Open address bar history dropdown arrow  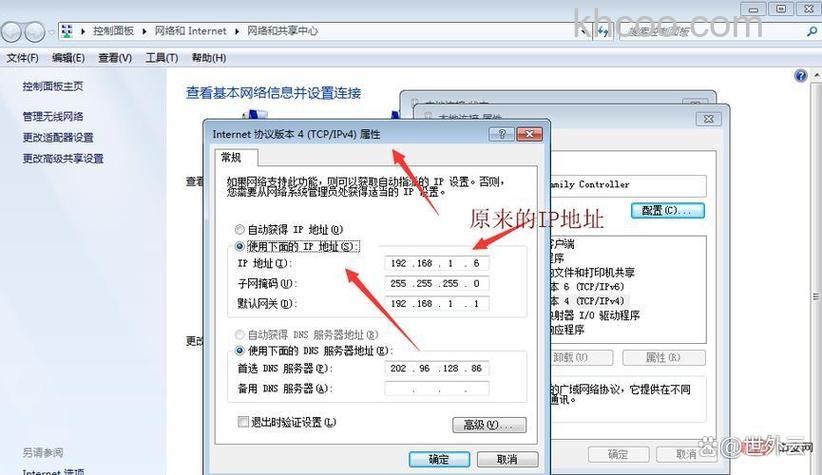click(583, 32)
